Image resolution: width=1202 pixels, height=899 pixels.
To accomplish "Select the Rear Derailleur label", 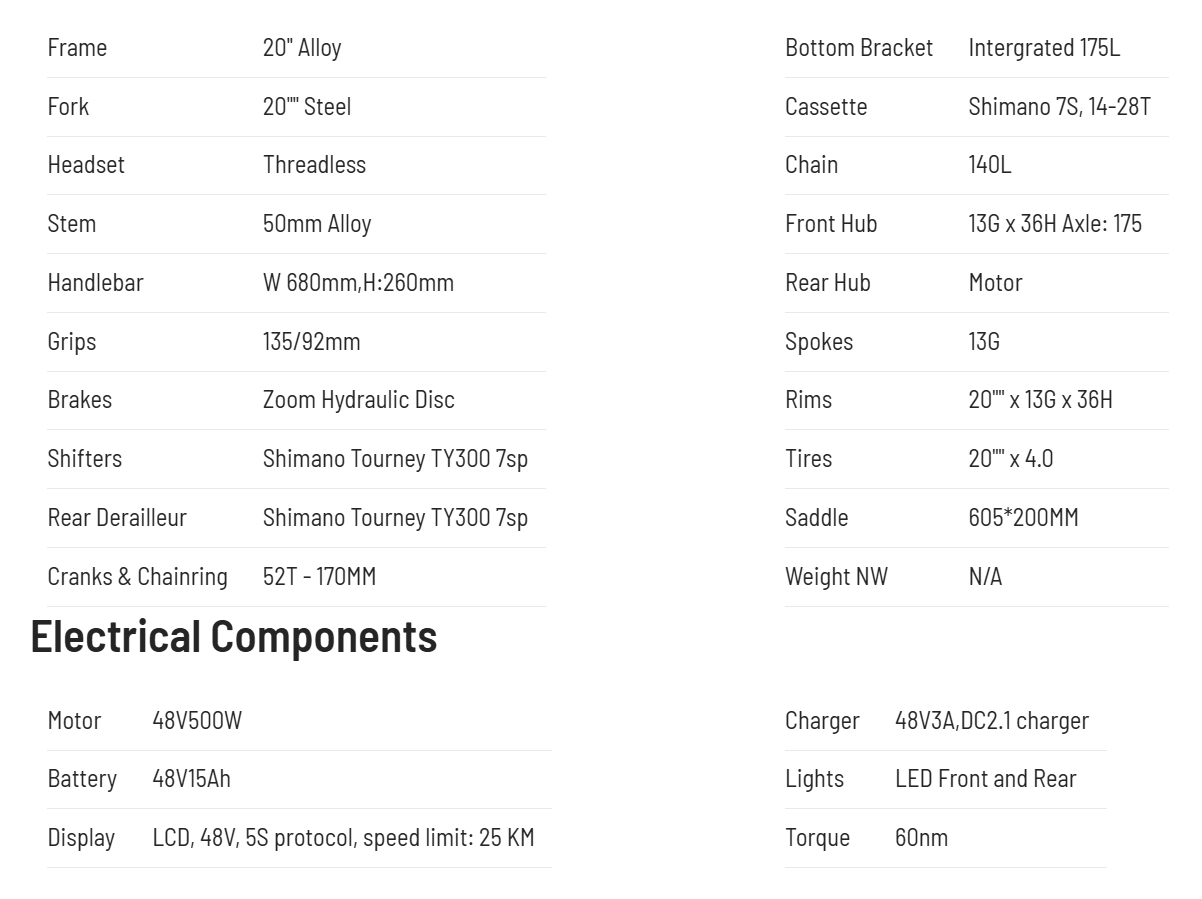I will point(117,518).
